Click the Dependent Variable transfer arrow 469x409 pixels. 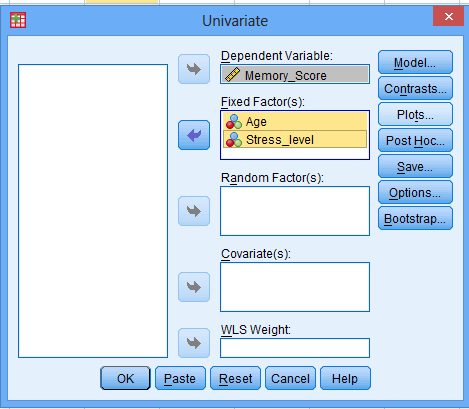coord(194,69)
